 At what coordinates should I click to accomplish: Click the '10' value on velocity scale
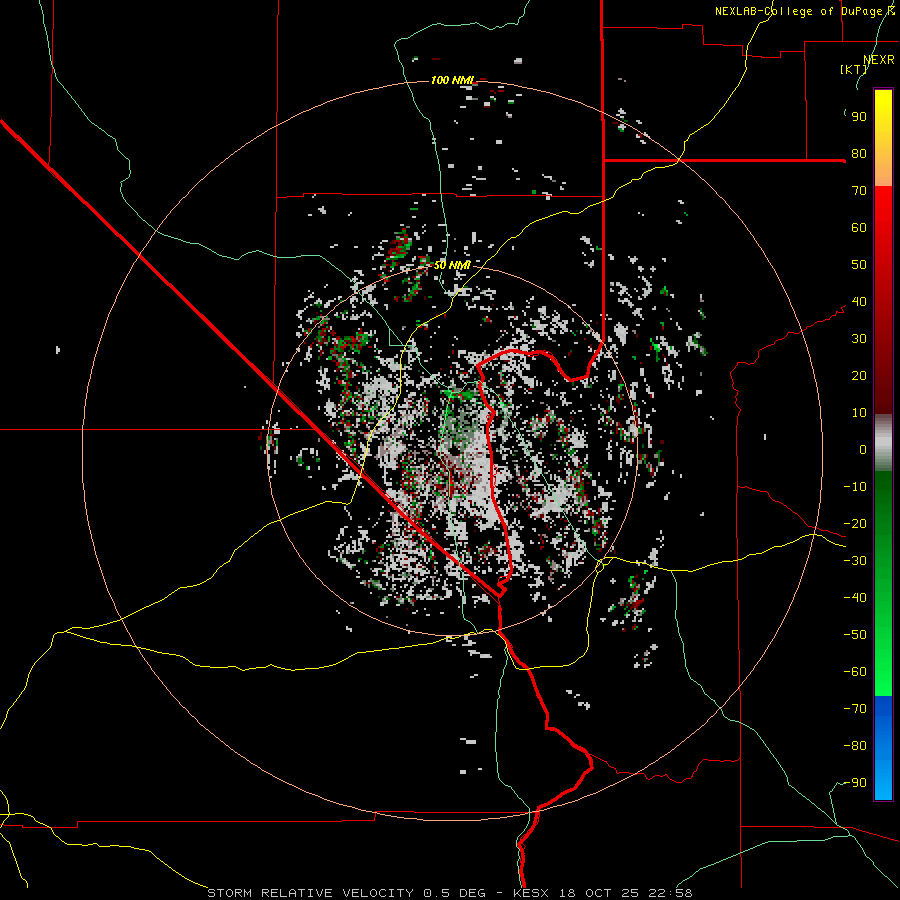coord(859,413)
